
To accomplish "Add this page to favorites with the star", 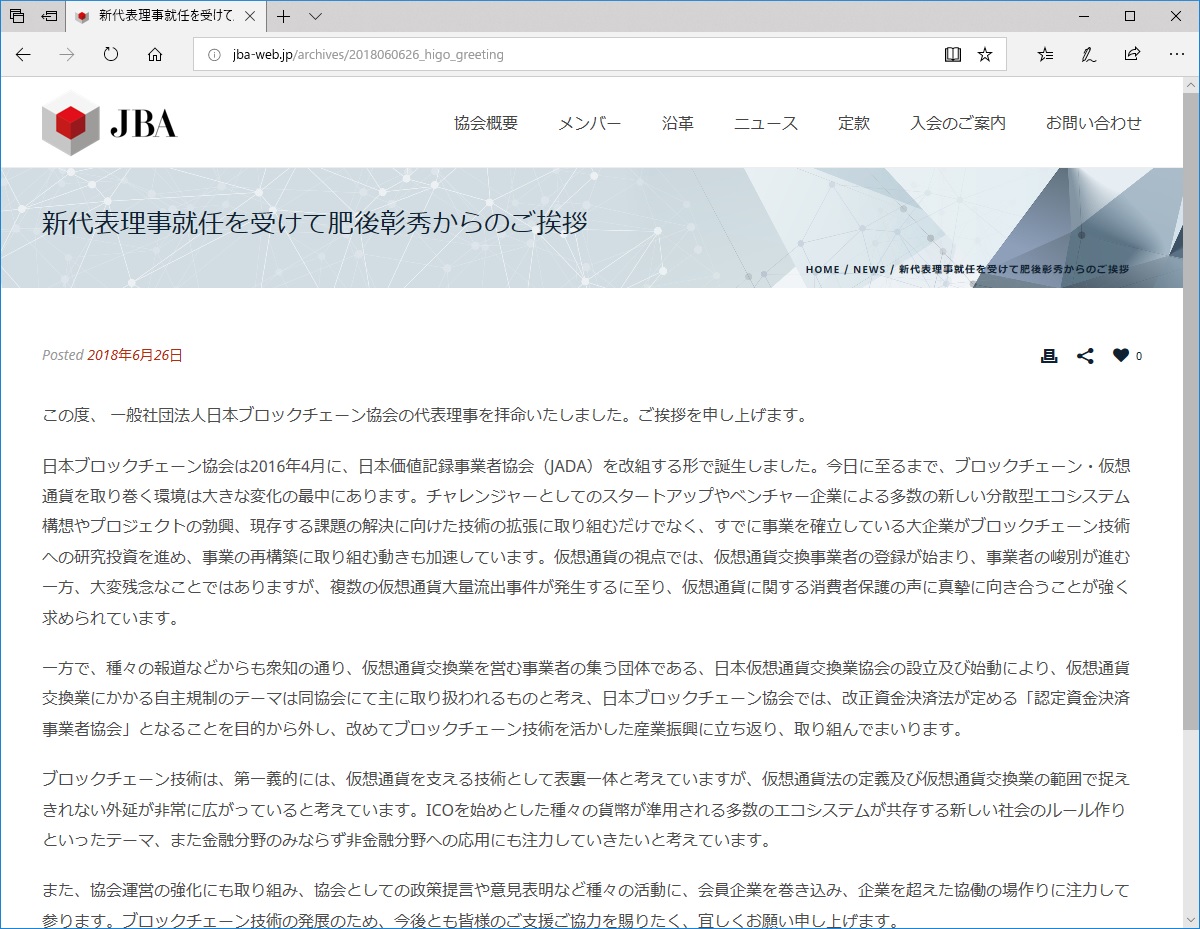I will click(x=984, y=54).
